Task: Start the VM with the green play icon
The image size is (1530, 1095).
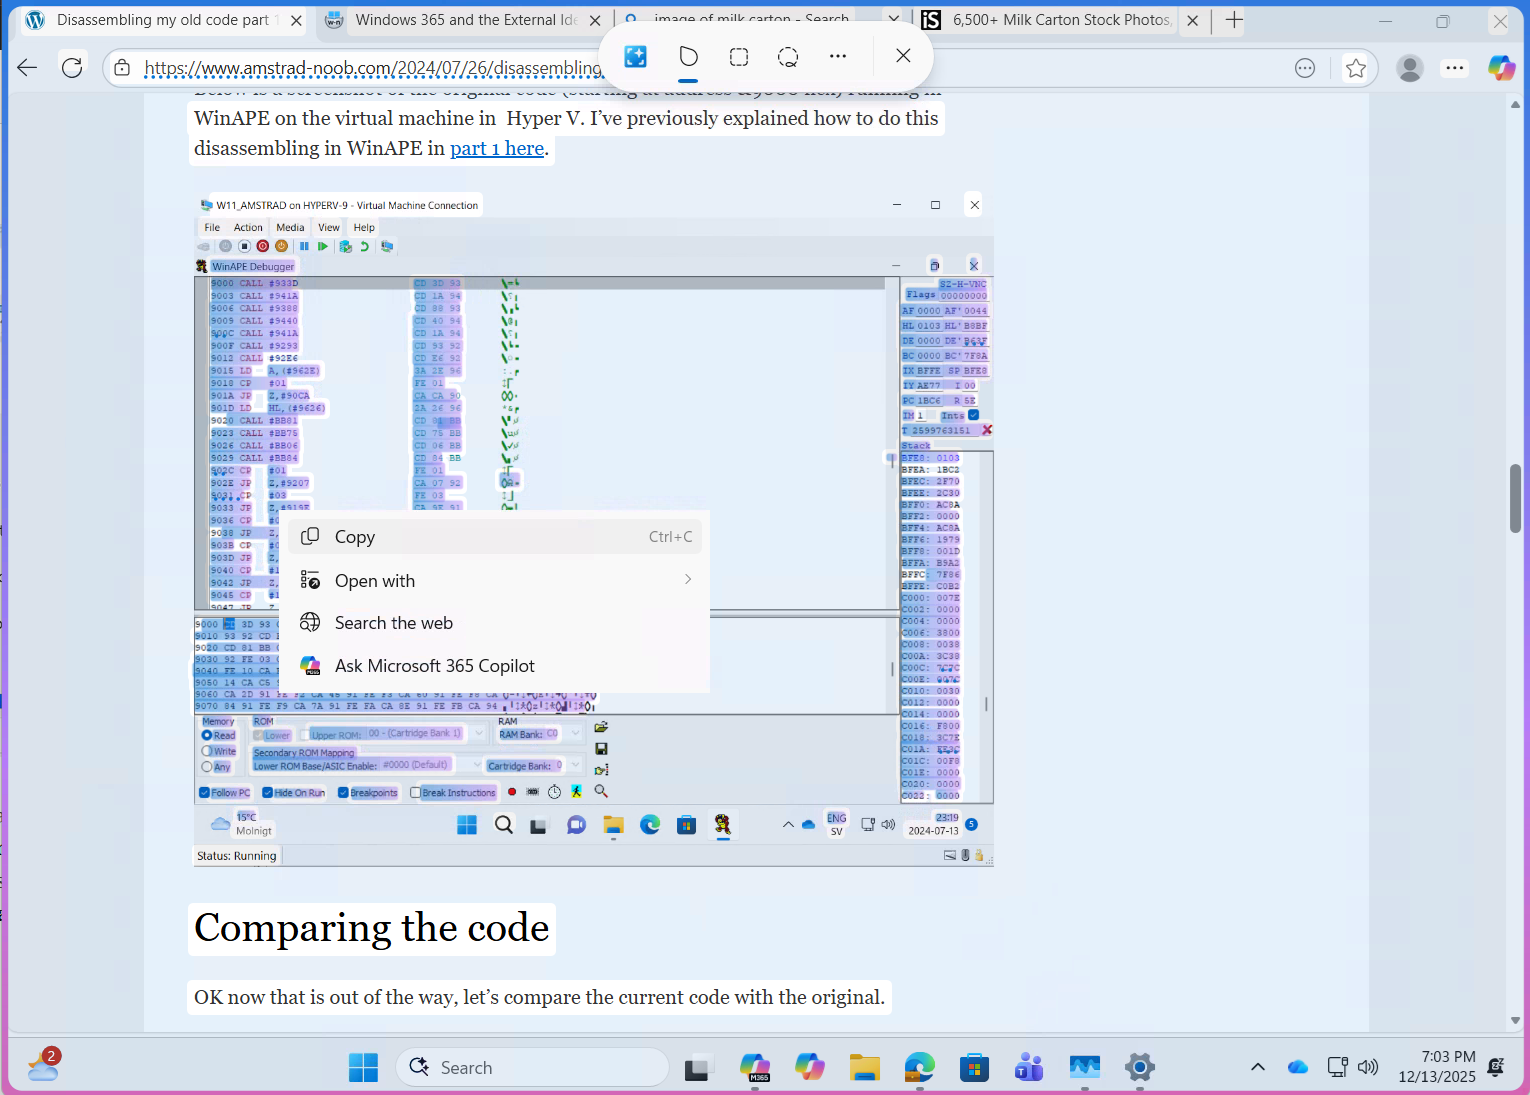Action: (322, 246)
